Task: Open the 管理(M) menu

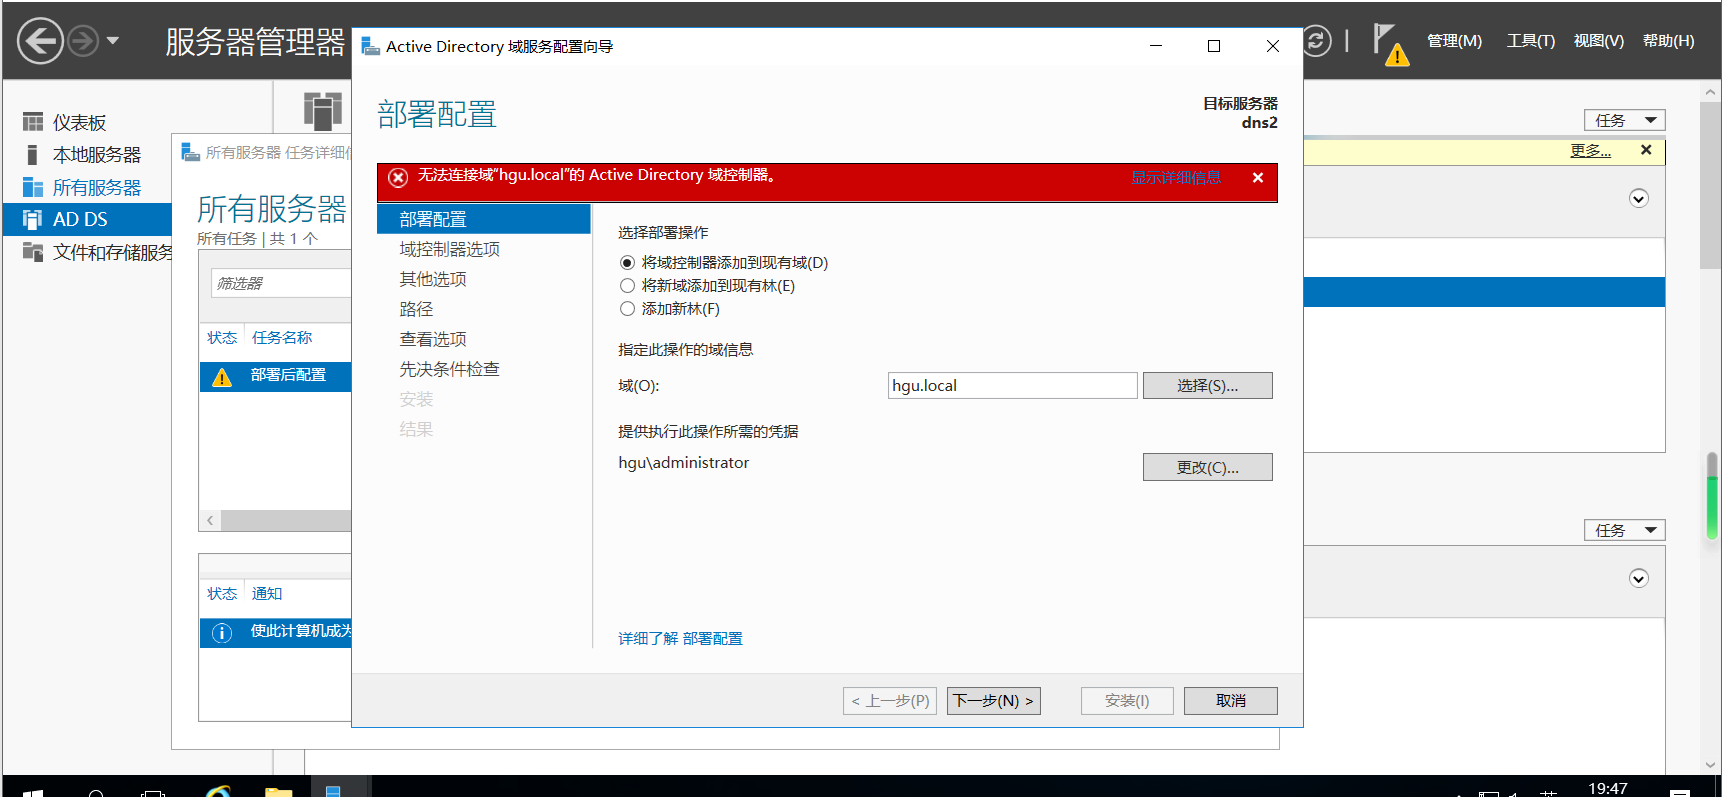Action: tap(1454, 41)
